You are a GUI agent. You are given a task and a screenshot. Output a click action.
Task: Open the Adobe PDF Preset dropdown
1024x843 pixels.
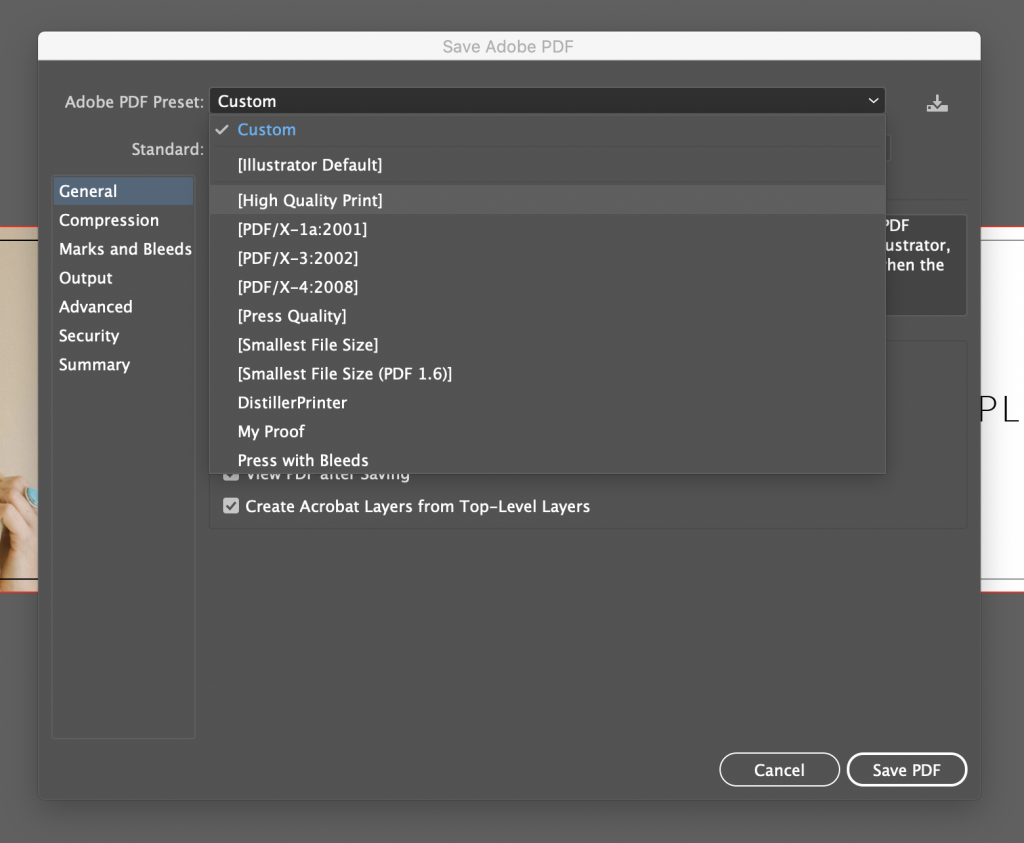(x=547, y=101)
